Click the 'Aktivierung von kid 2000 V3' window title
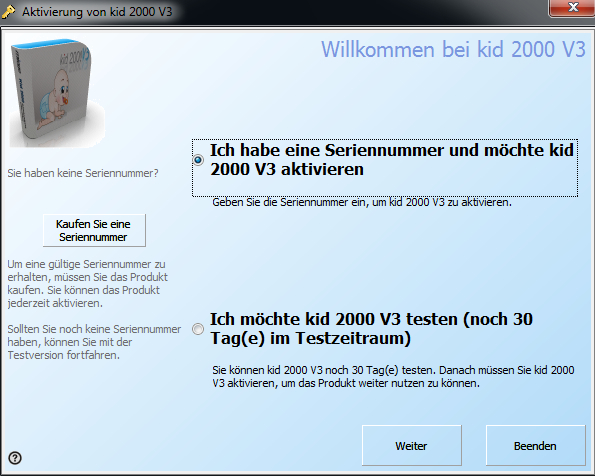 pyautogui.click(x=97, y=12)
